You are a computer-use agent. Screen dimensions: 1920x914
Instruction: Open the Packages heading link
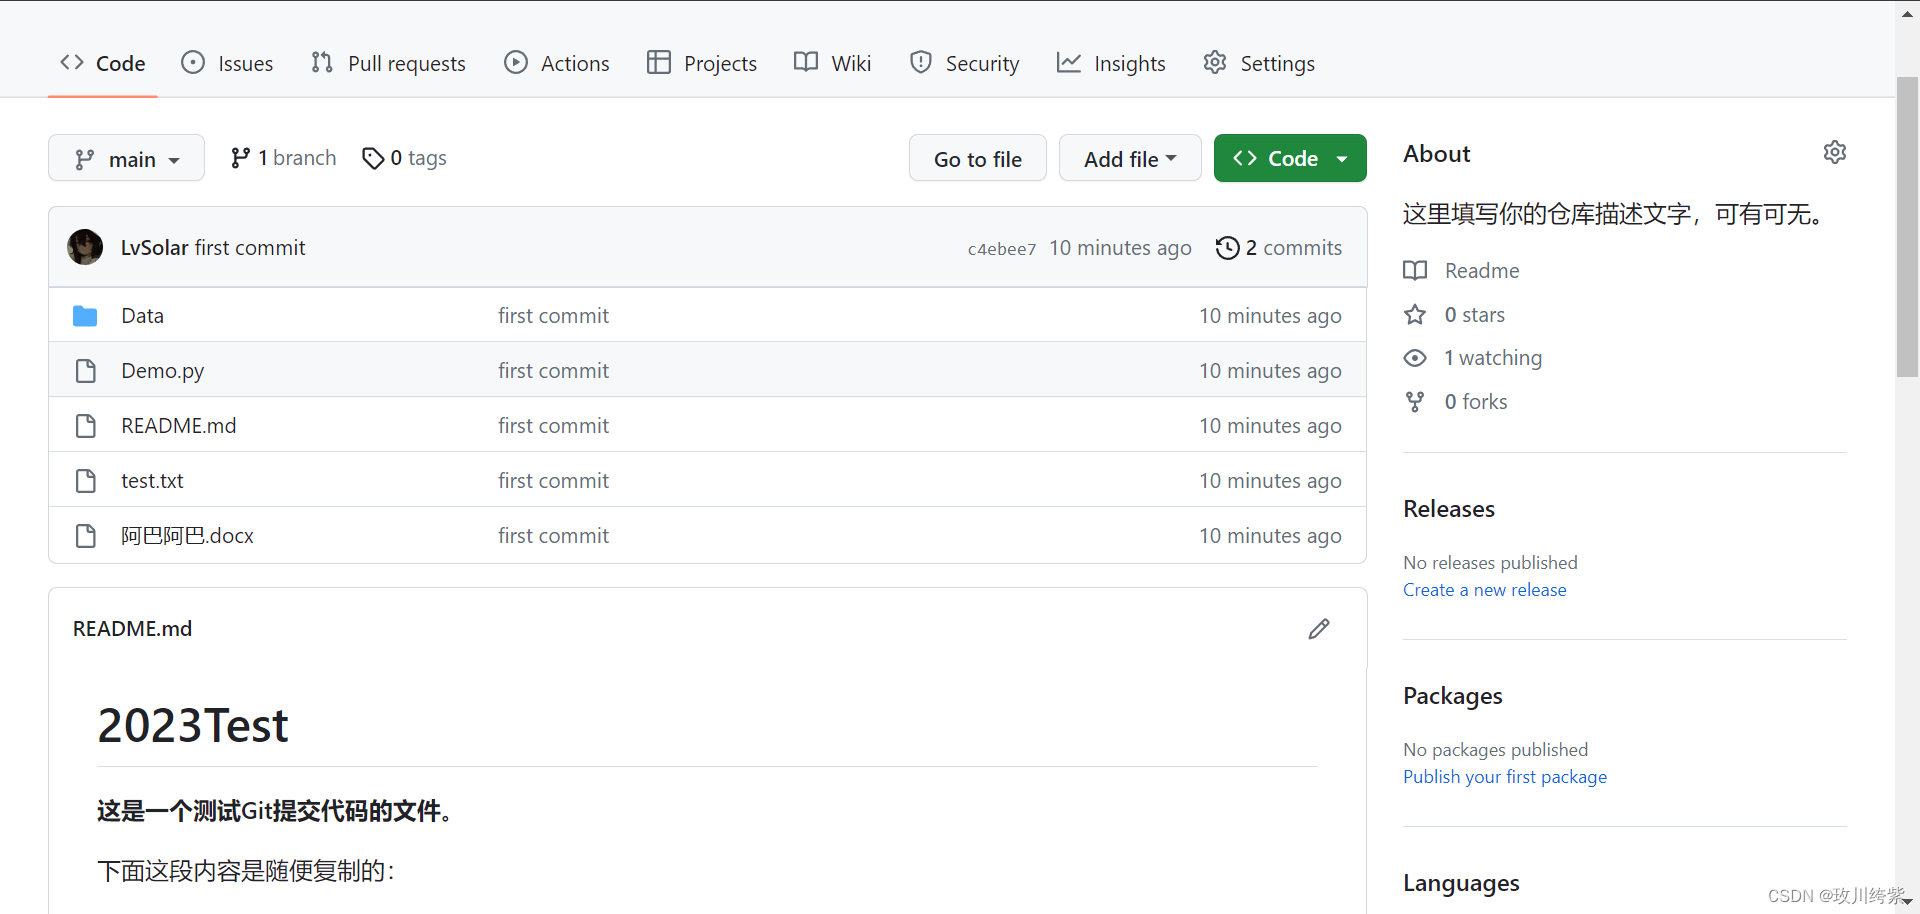pyautogui.click(x=1453, y=696)
